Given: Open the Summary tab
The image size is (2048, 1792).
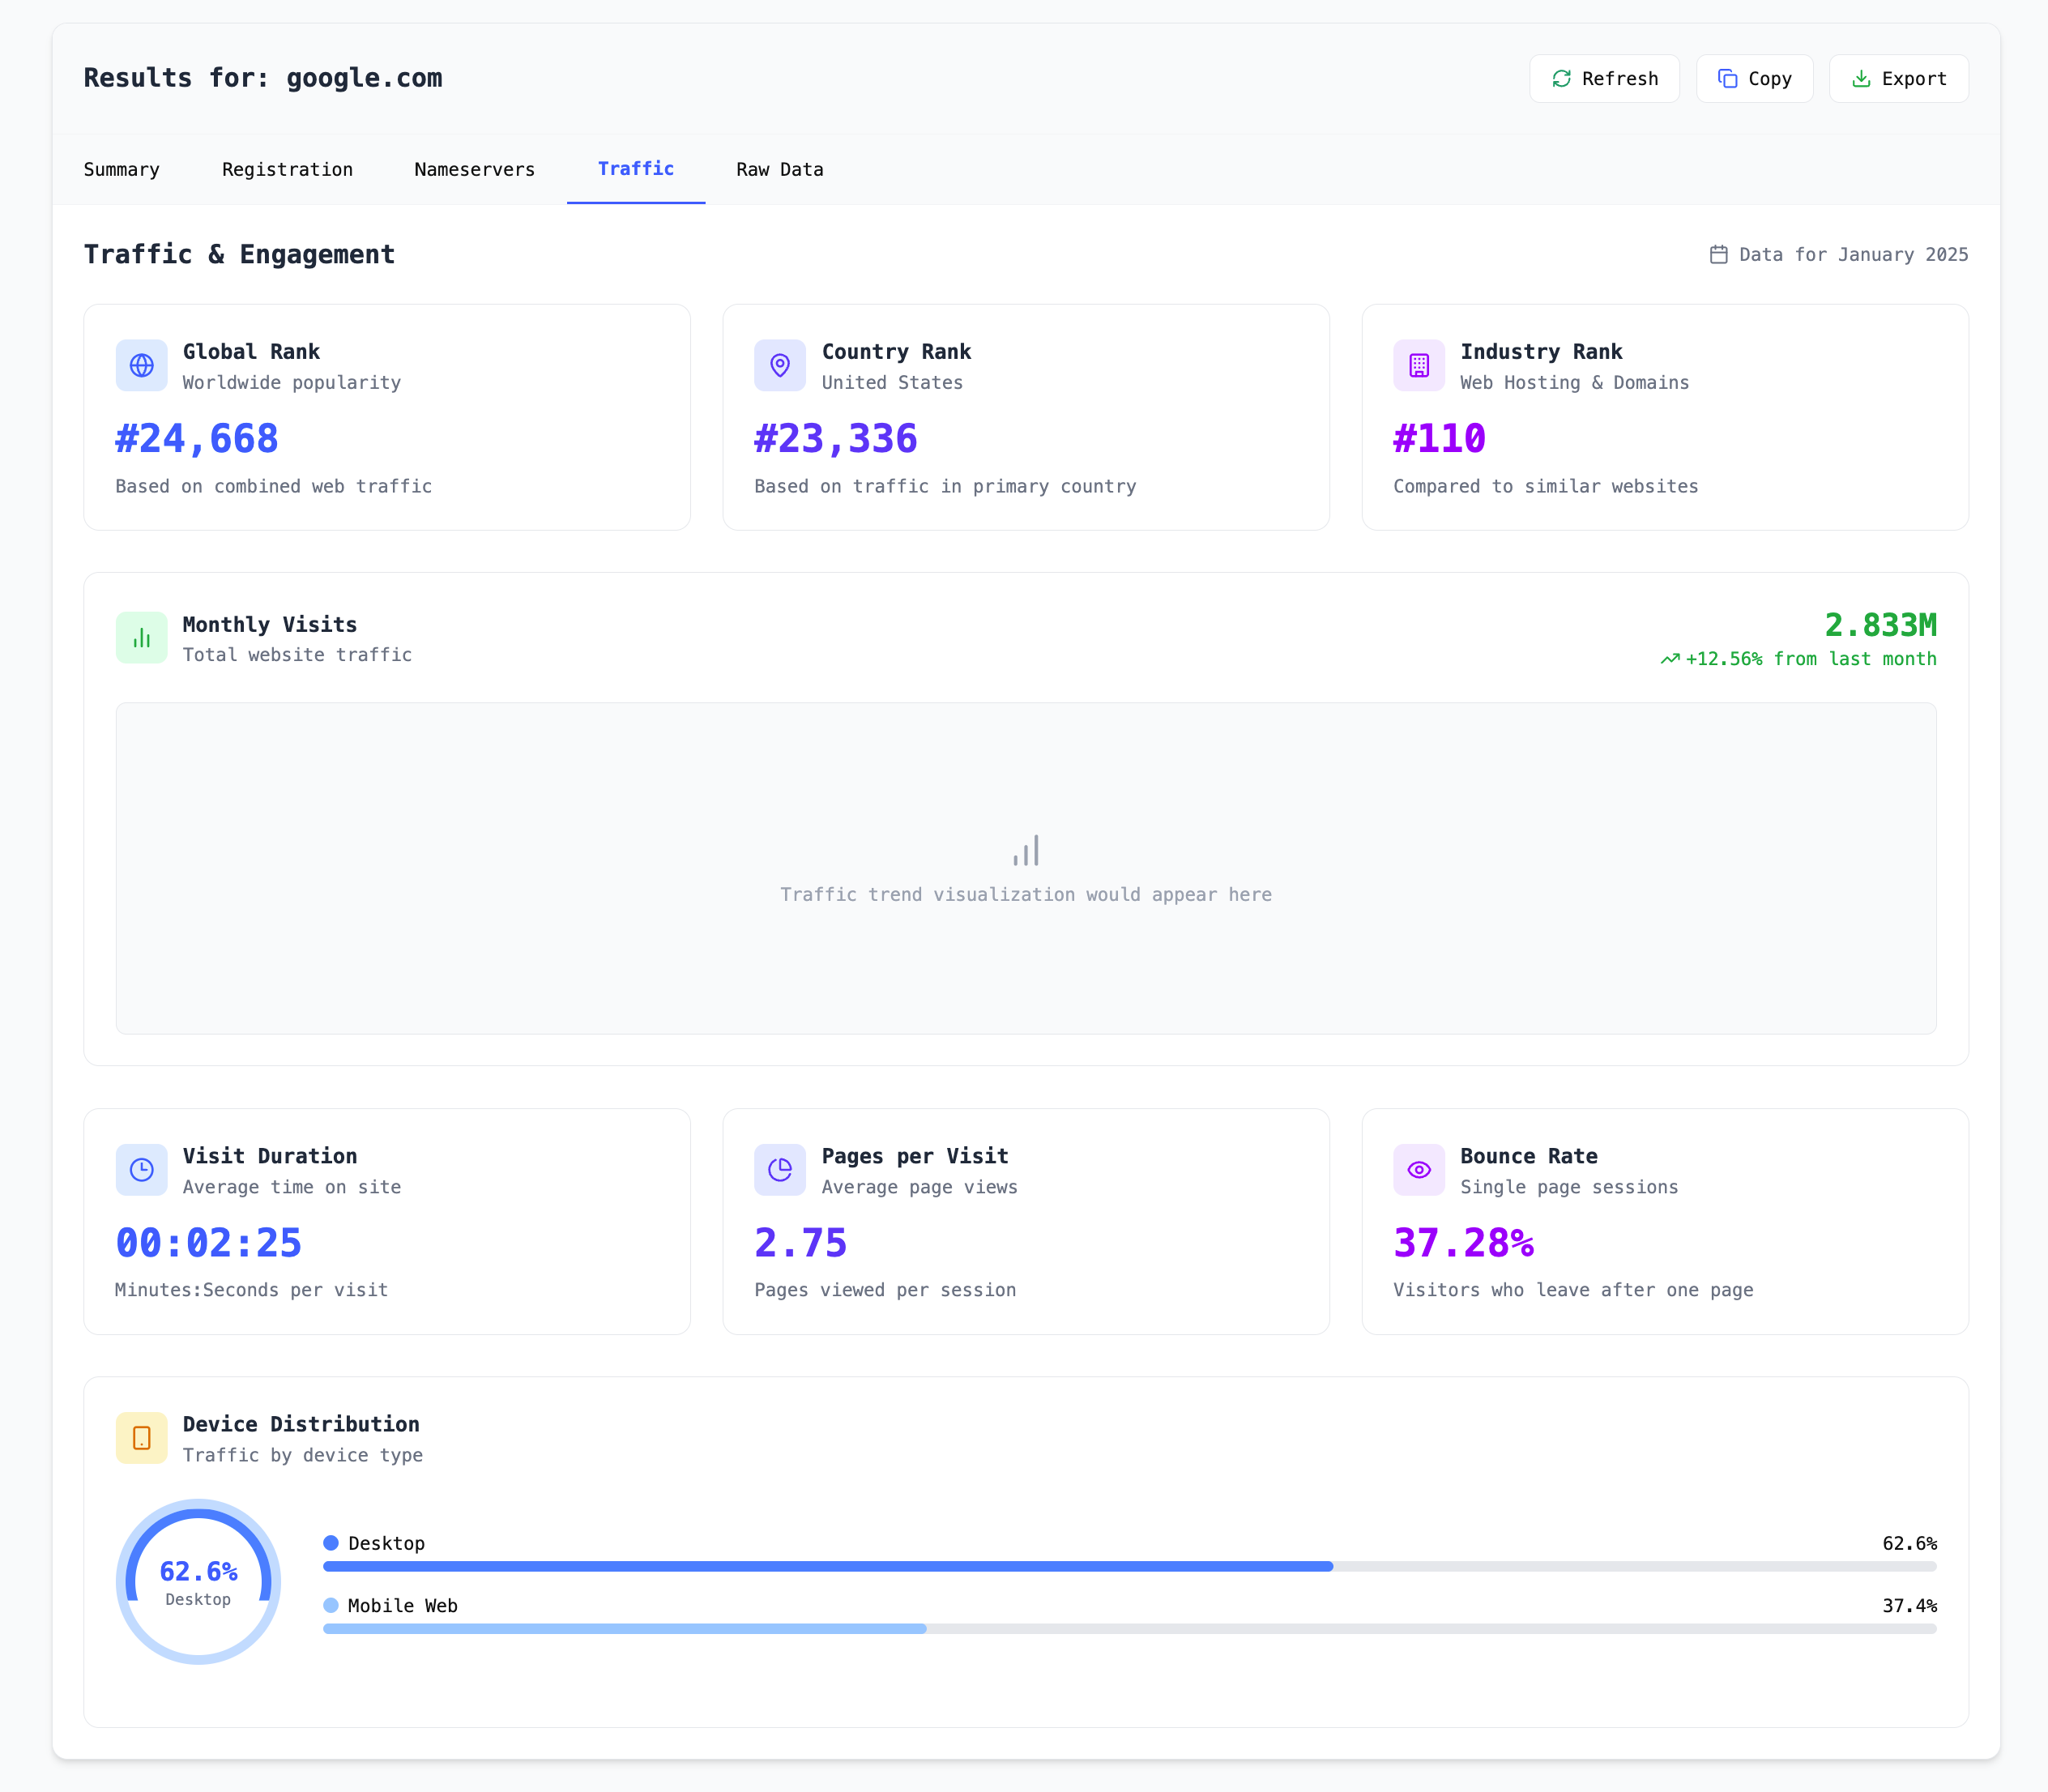Looking at the screenshot, I should tap(121, 169).
